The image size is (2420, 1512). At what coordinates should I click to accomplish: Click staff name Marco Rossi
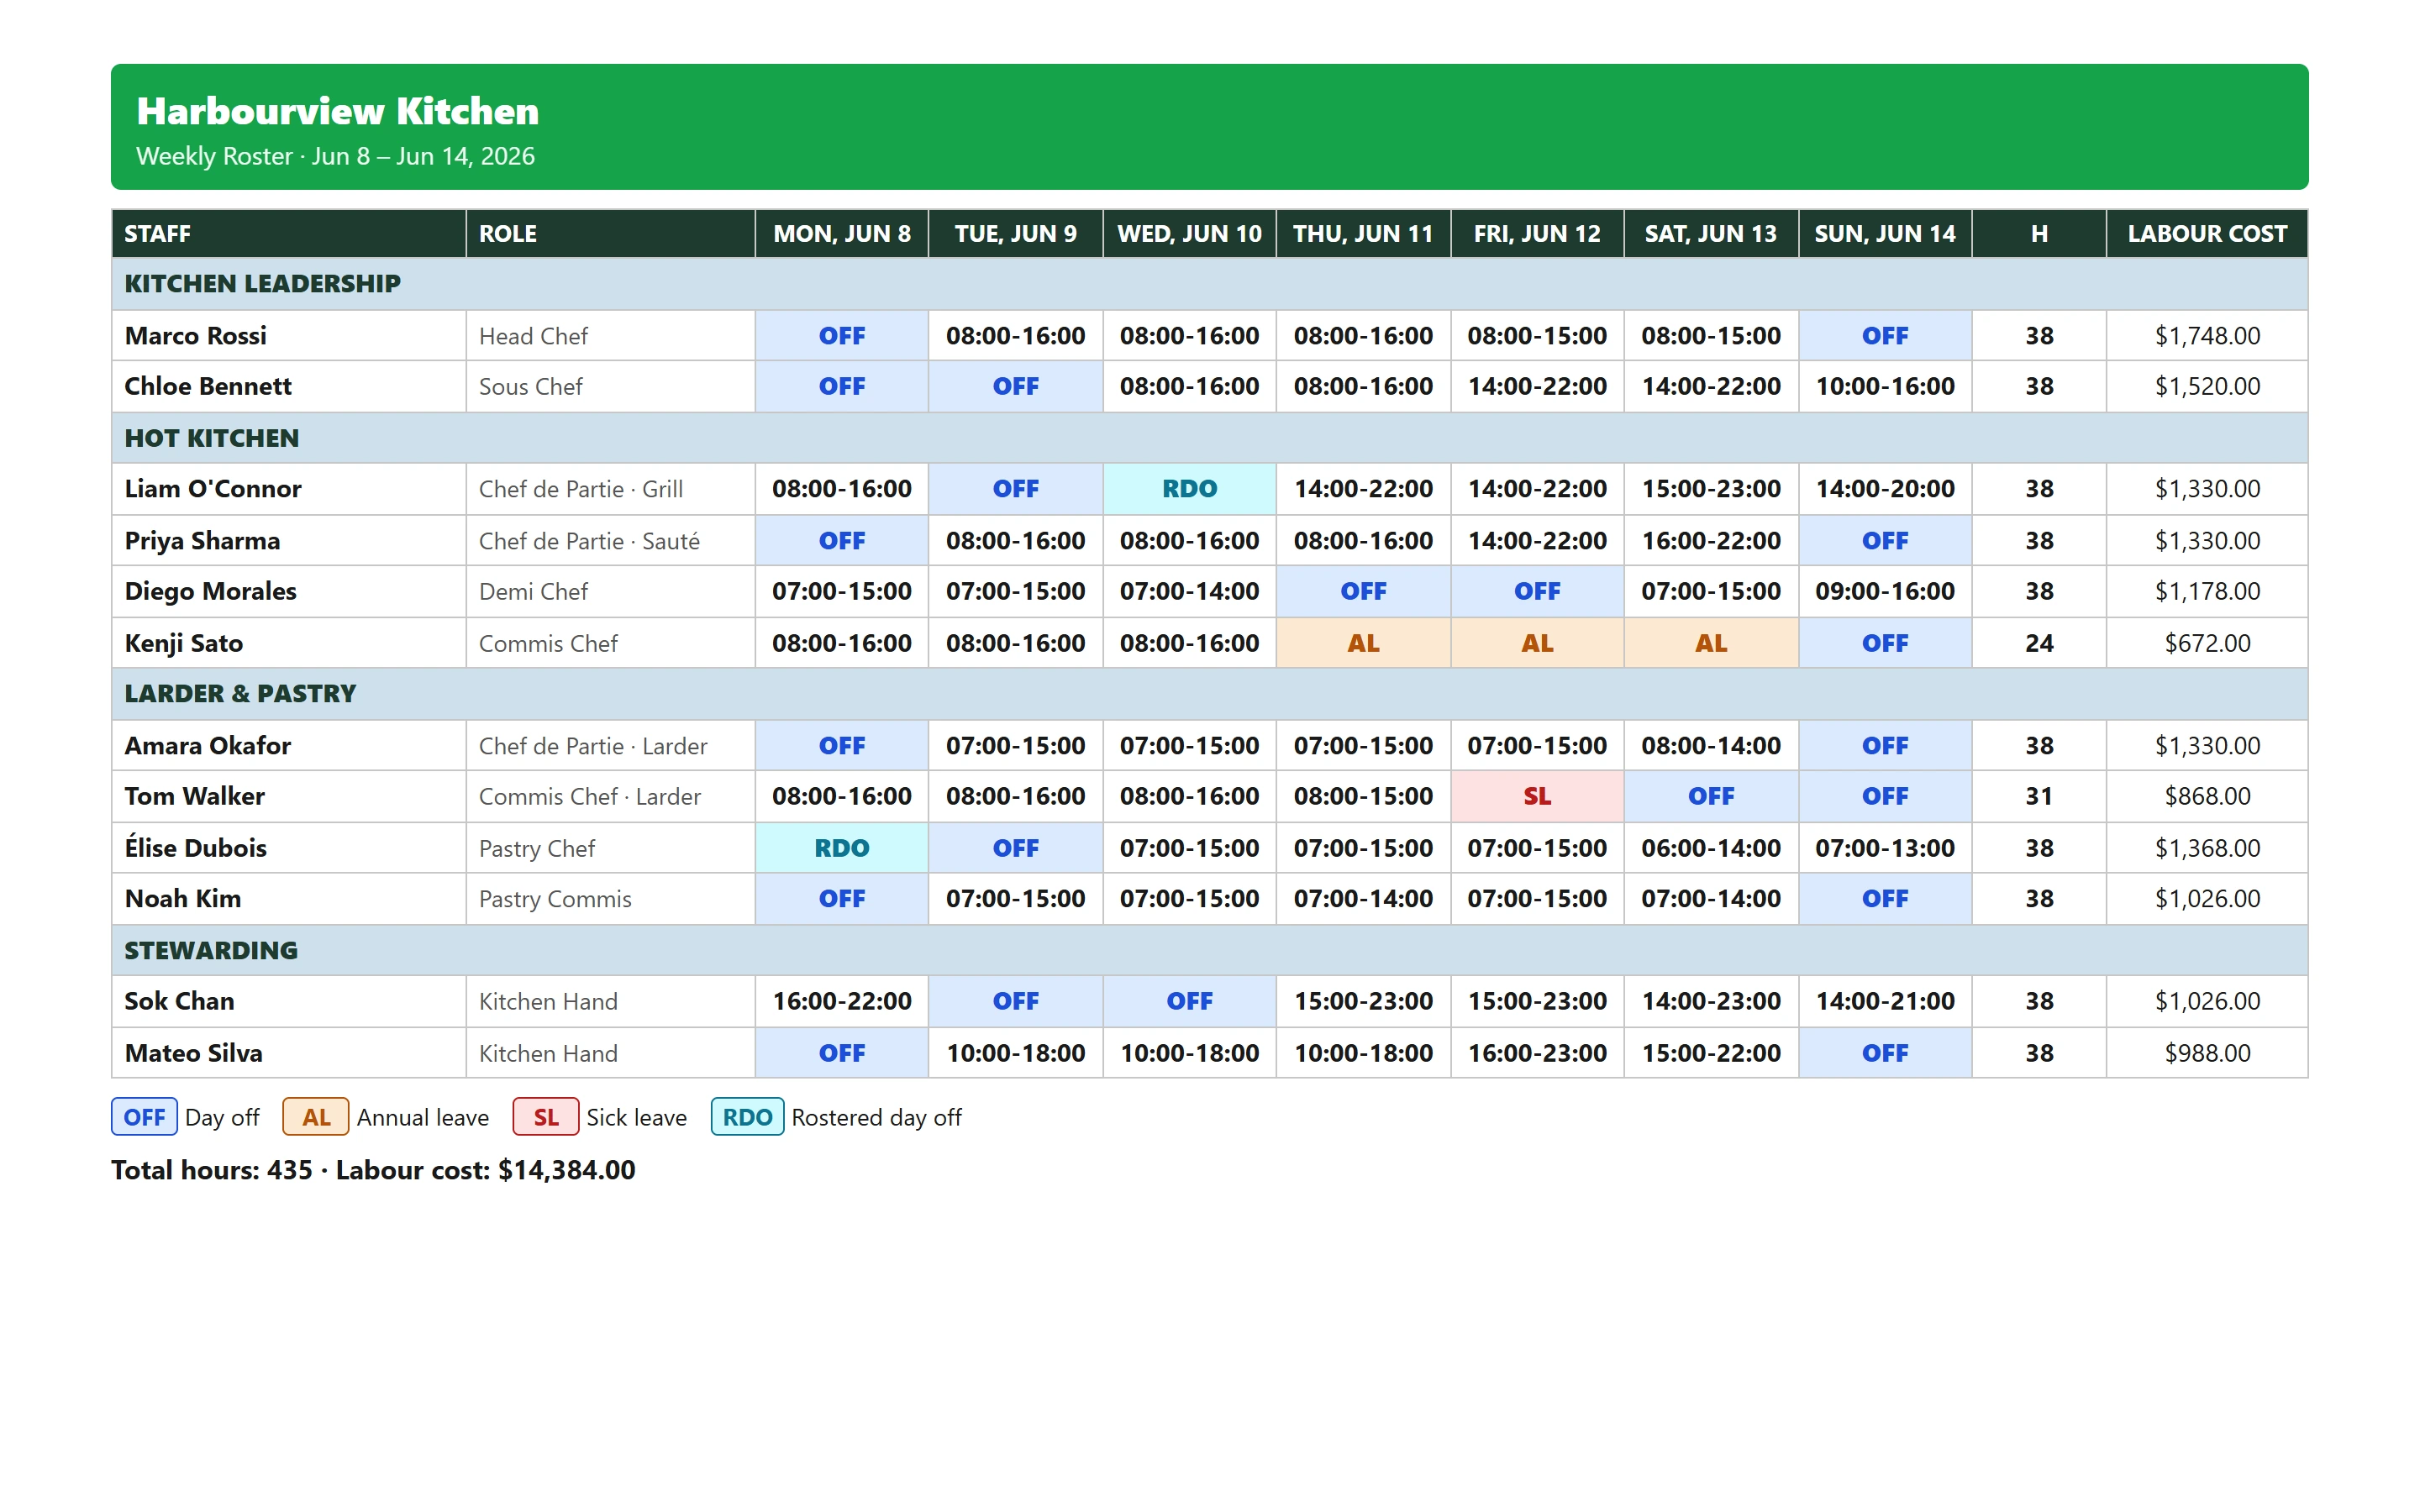pos(195,336)
